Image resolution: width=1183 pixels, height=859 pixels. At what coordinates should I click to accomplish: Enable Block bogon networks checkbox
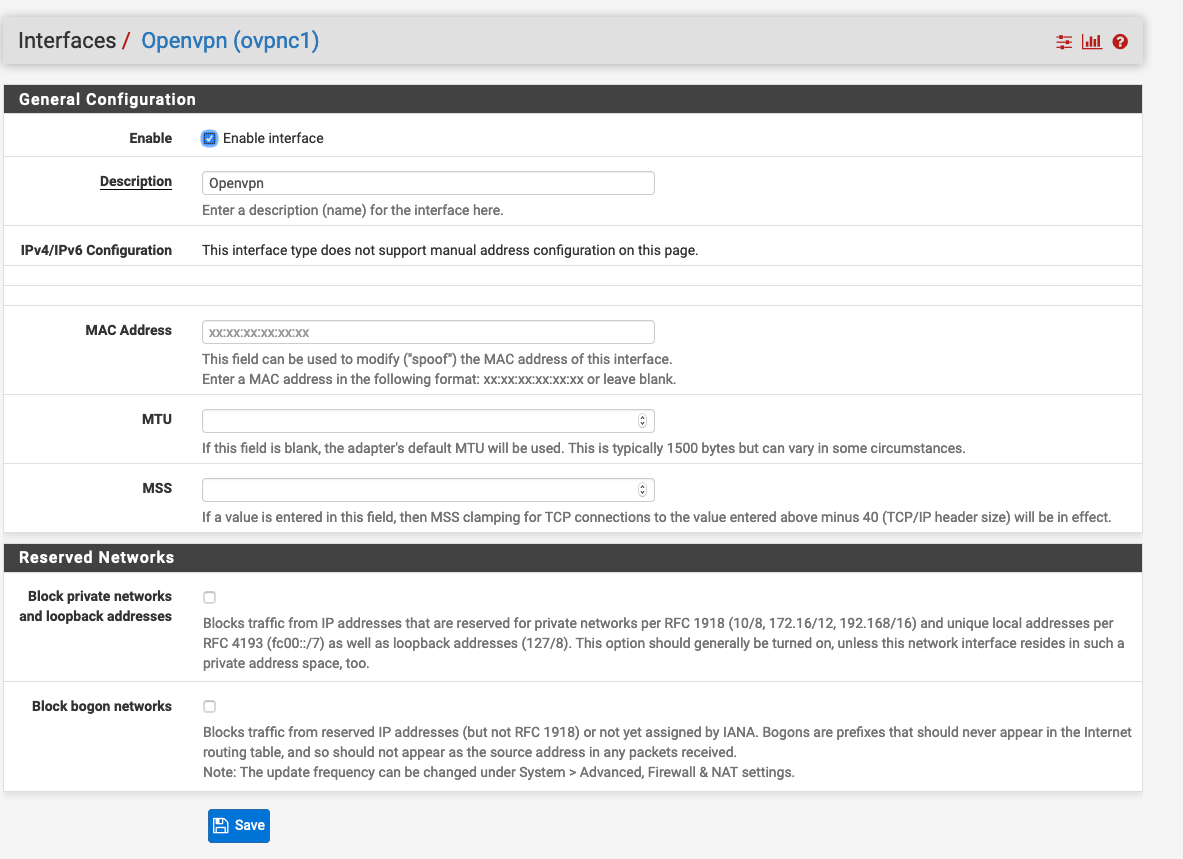tap(209, 707)
